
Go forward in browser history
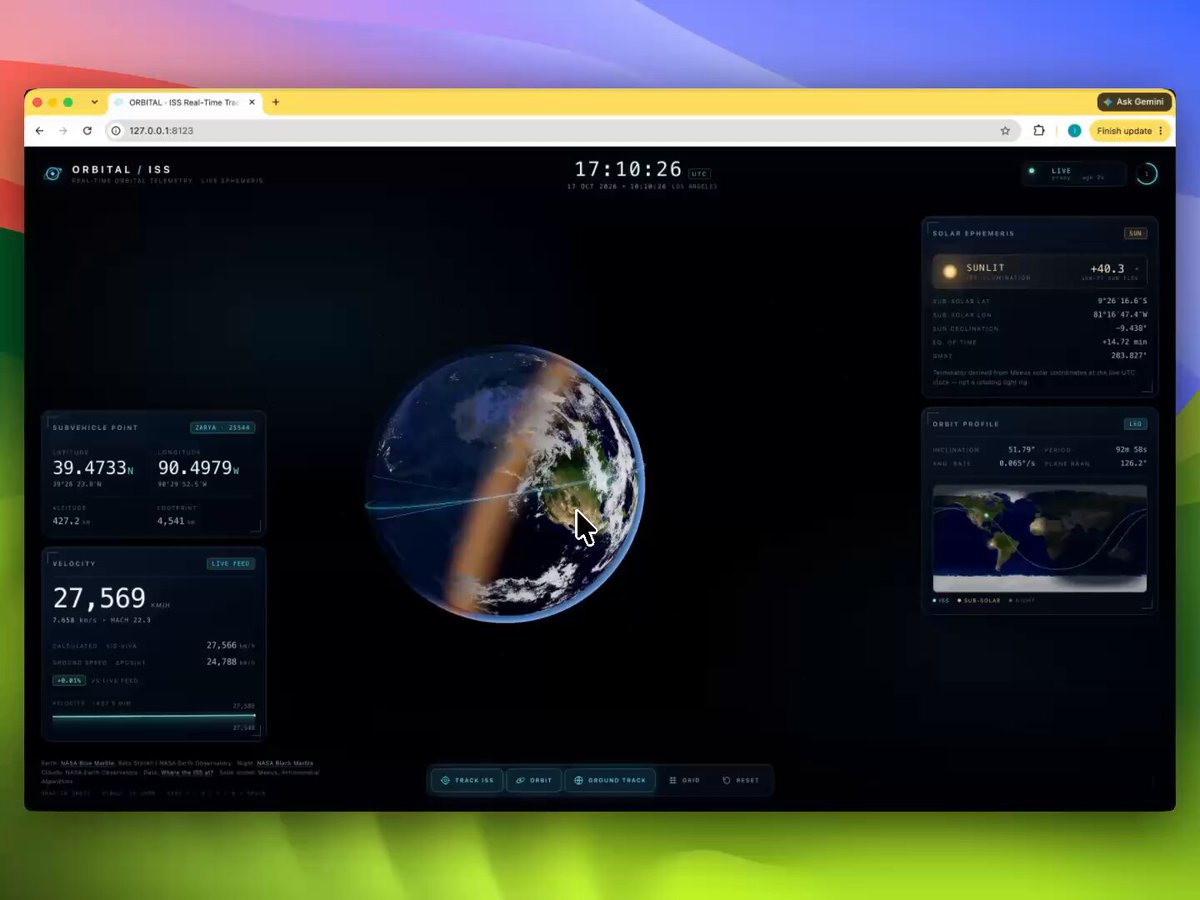(x=63, y=131)
